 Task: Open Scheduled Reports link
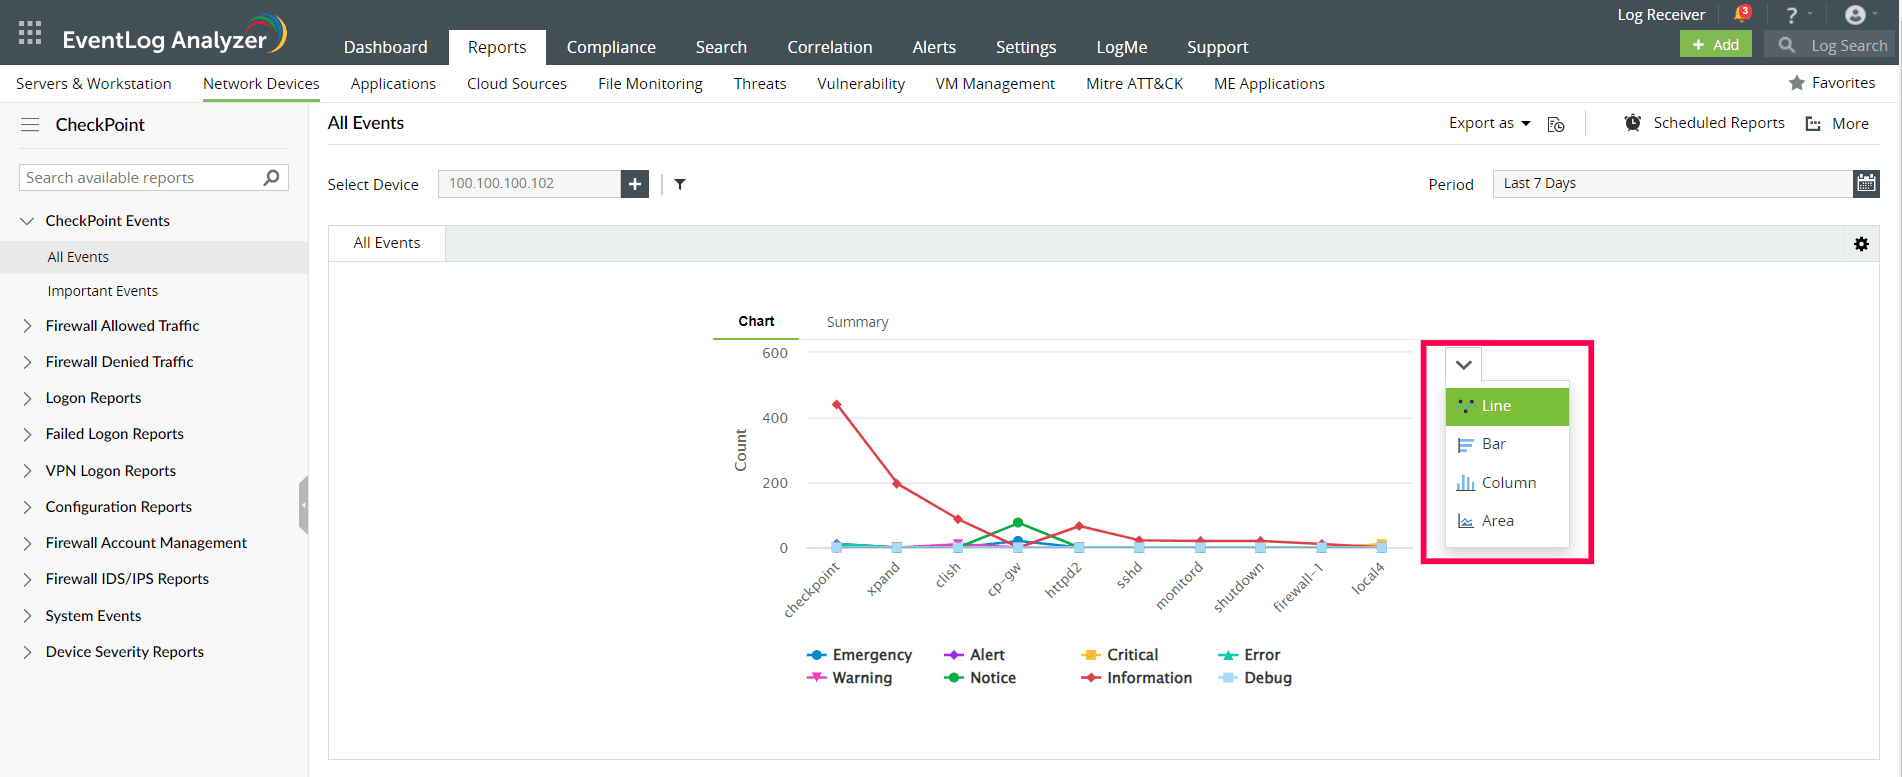[1718, 123]
